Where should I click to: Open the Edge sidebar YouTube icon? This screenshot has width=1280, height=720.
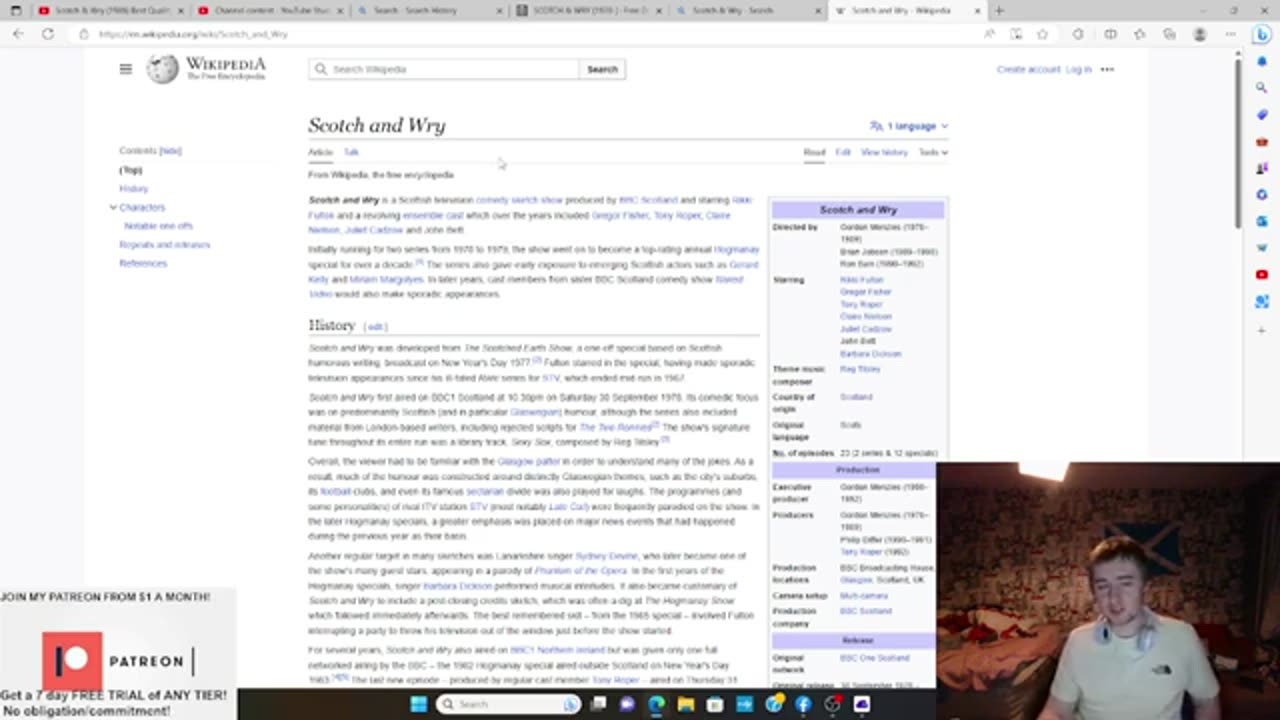(1262, 275)
